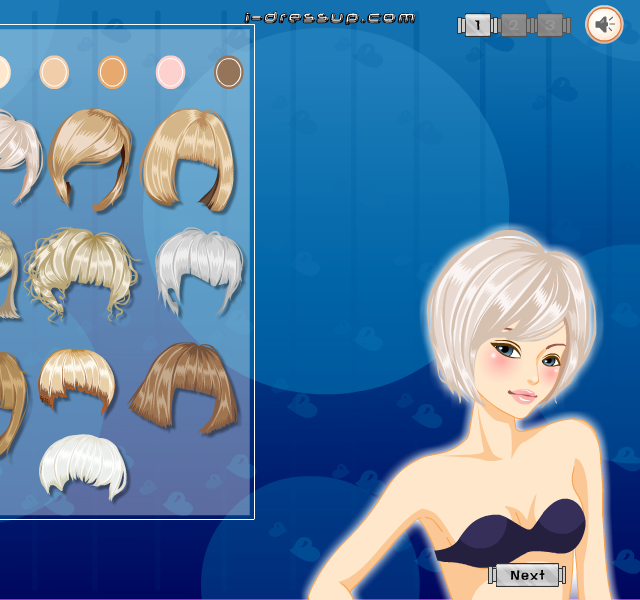Choose the dark brown skin tone swatch
The width and height of the screenshot is (640, 600).
pyautogui.click(x=229, y=72)
